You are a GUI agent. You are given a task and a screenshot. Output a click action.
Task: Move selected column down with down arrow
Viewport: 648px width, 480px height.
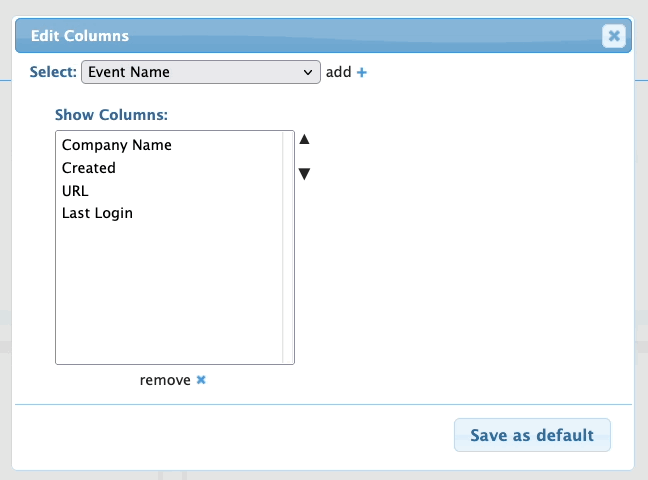tap(305, 174)
